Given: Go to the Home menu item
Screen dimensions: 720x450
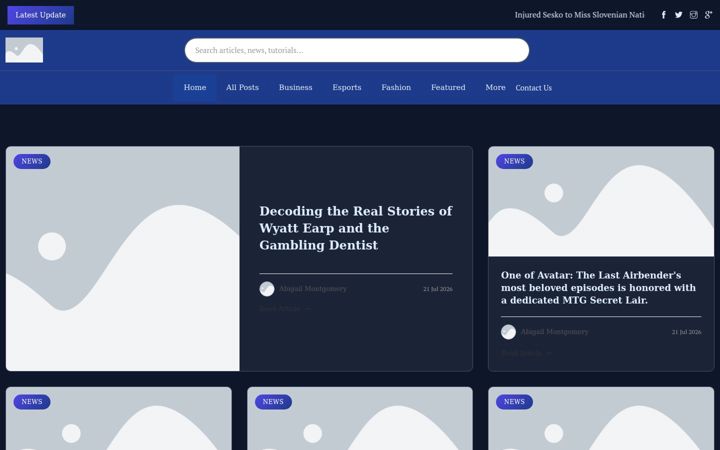Looking at the screenshot, I should (x=195, y=87).
